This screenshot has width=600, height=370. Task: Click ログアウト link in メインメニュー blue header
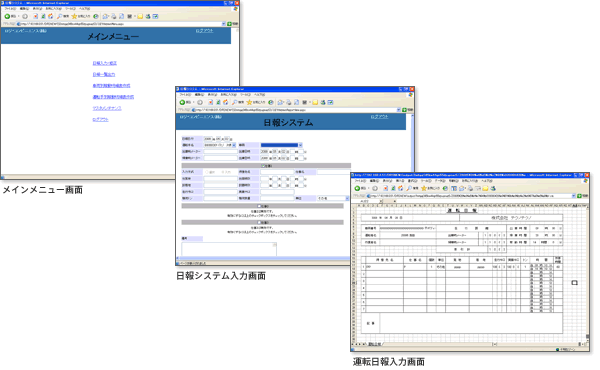pos(204,31)
